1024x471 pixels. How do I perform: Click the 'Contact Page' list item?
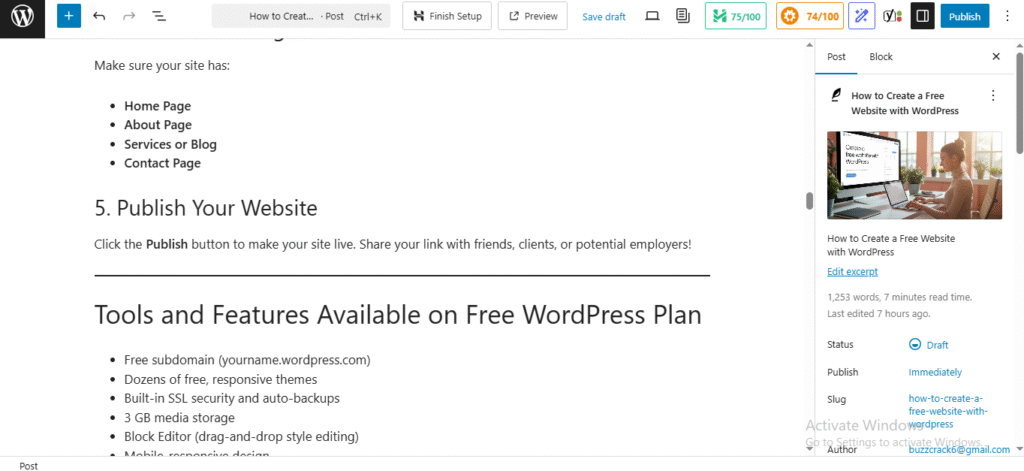[163, 163]
